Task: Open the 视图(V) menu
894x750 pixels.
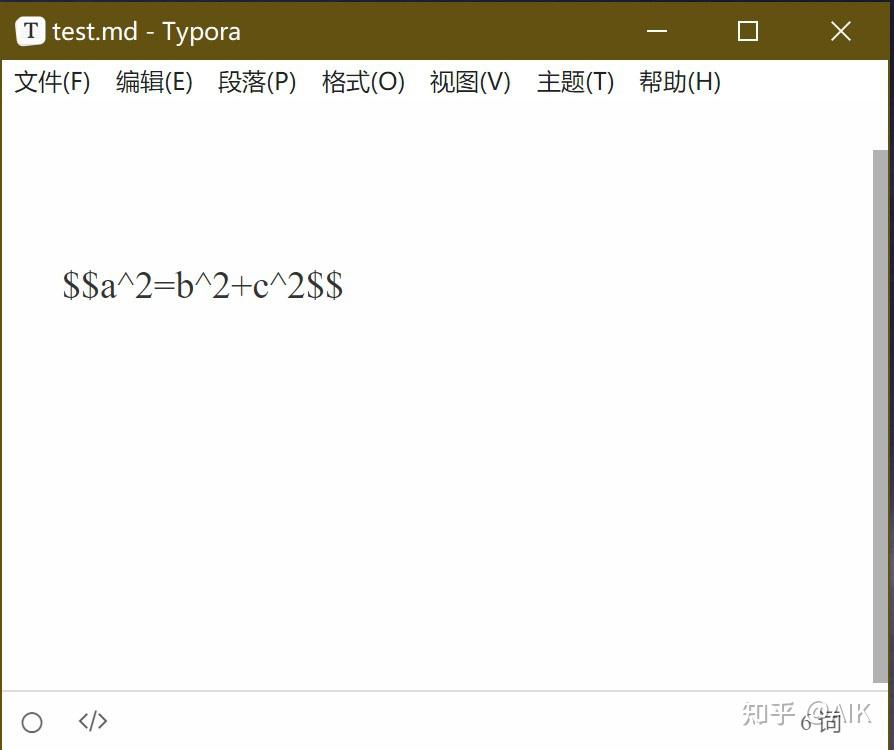Action: [x=469, y=83]
